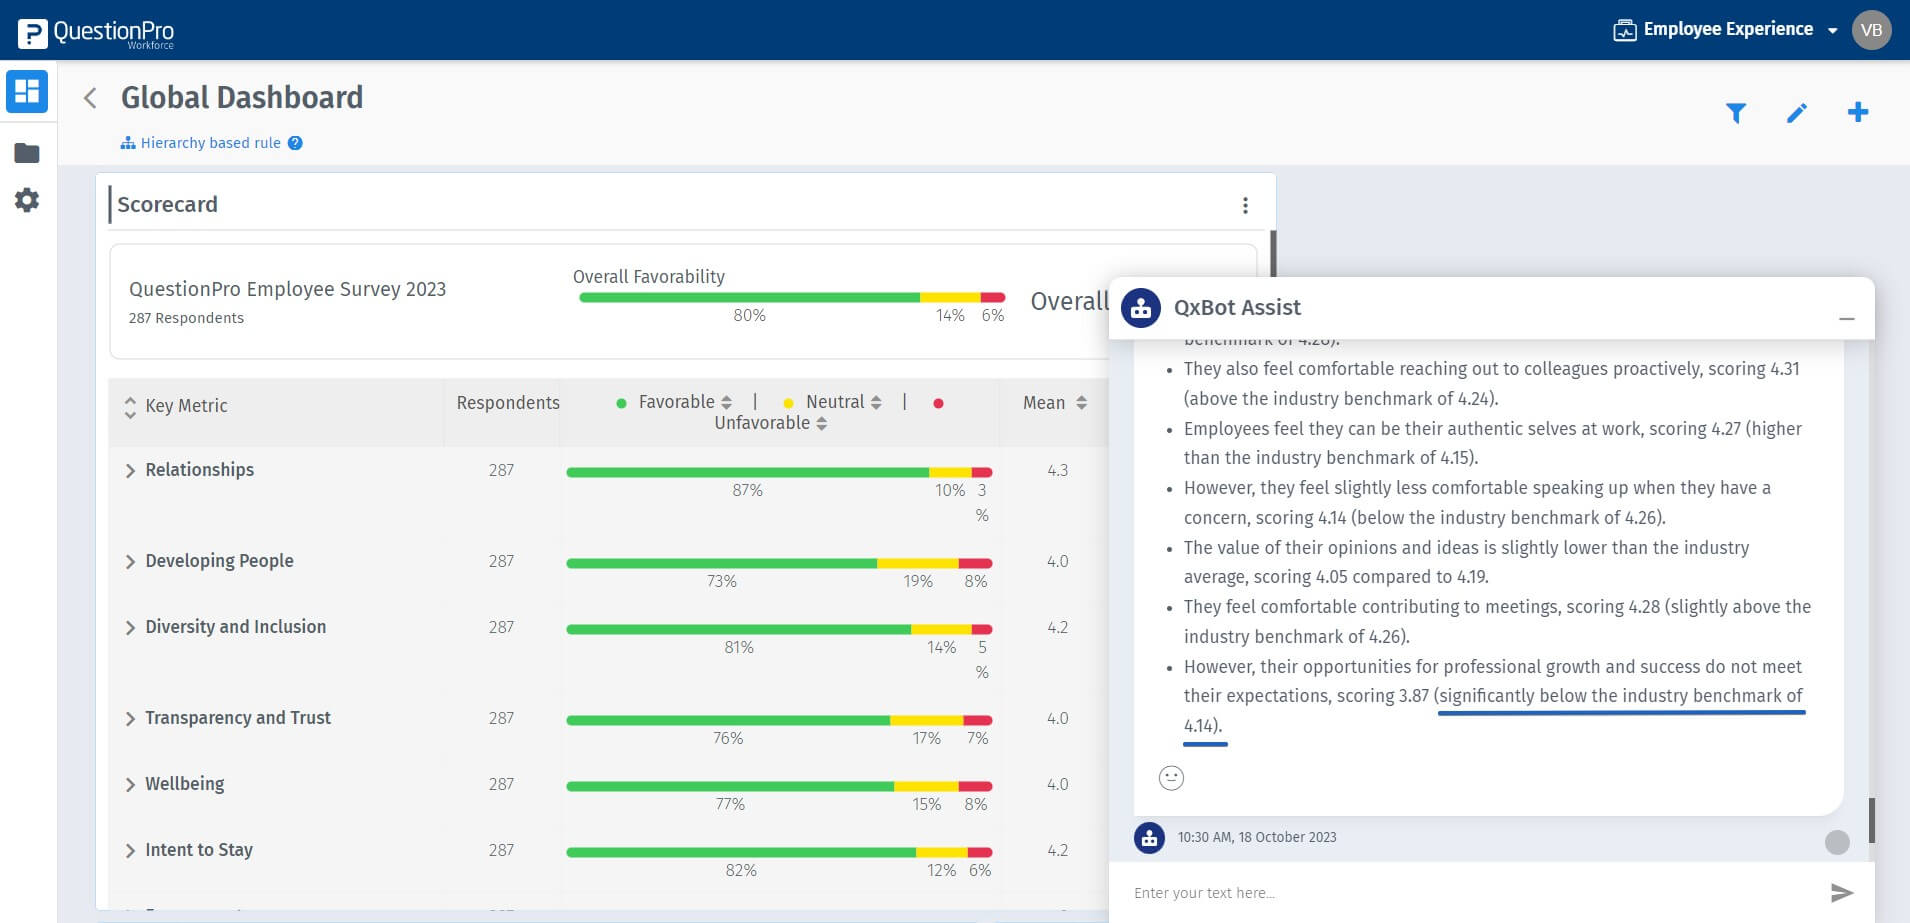Expand the Relationships metric row
Viewport: 1910px width, 923px height.
pos(130,471)
